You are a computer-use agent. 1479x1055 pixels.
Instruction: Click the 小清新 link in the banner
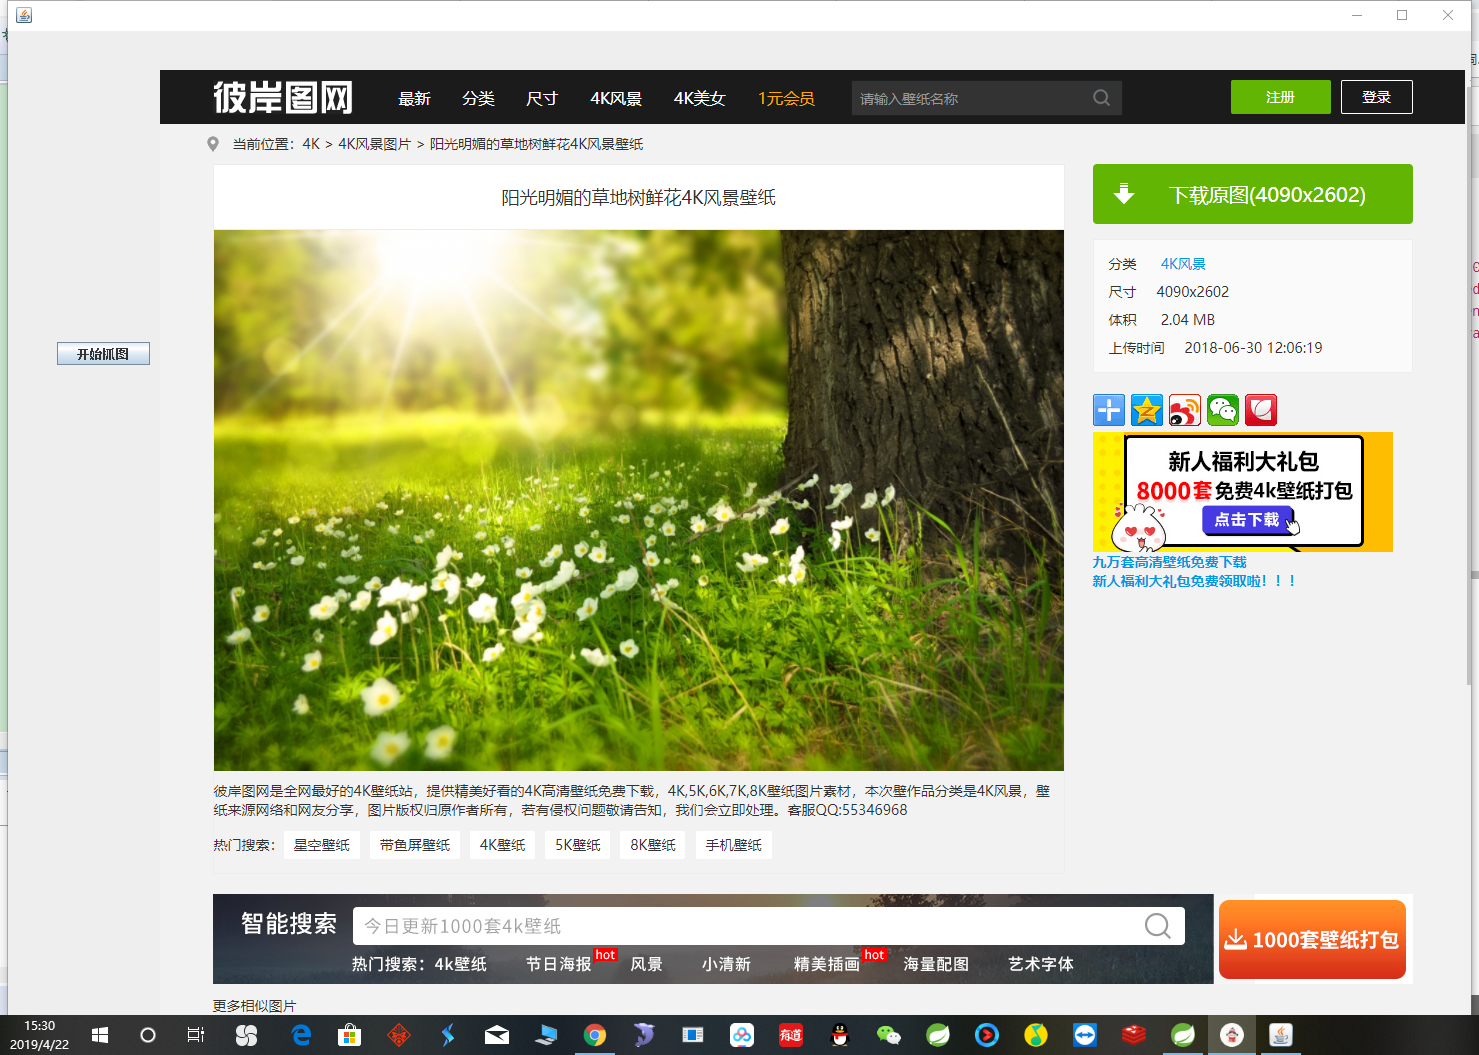pos(726,964)
